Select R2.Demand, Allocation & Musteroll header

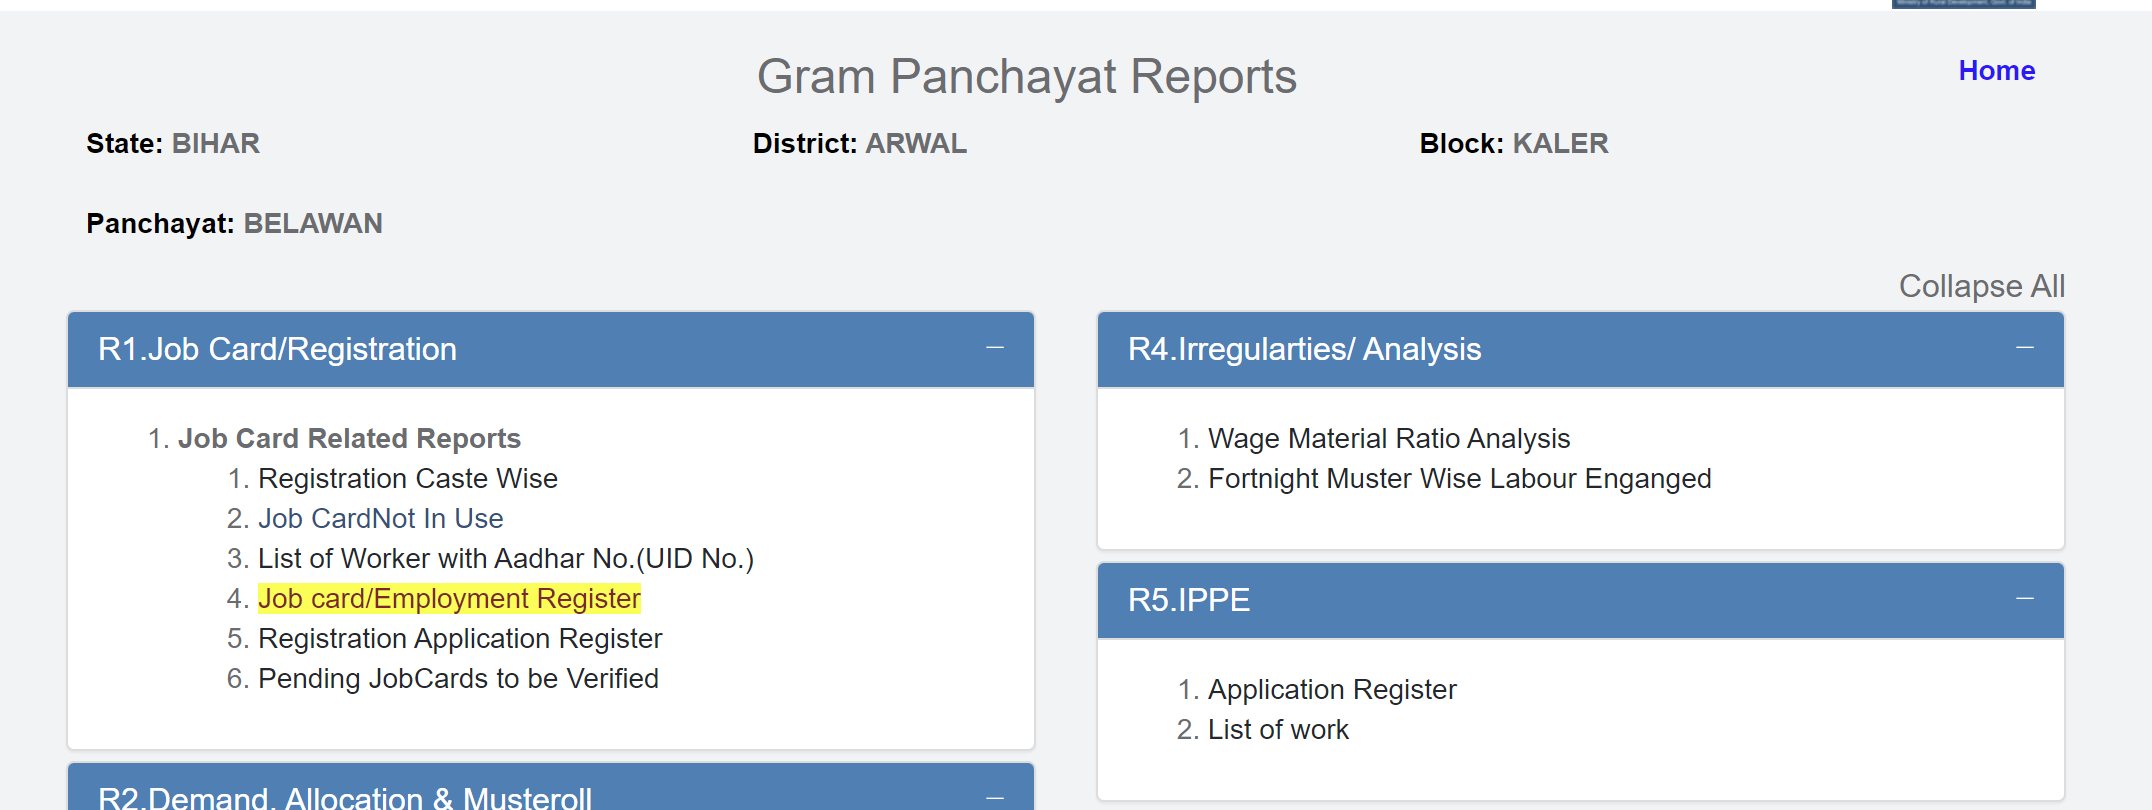(x=551, y=788)
